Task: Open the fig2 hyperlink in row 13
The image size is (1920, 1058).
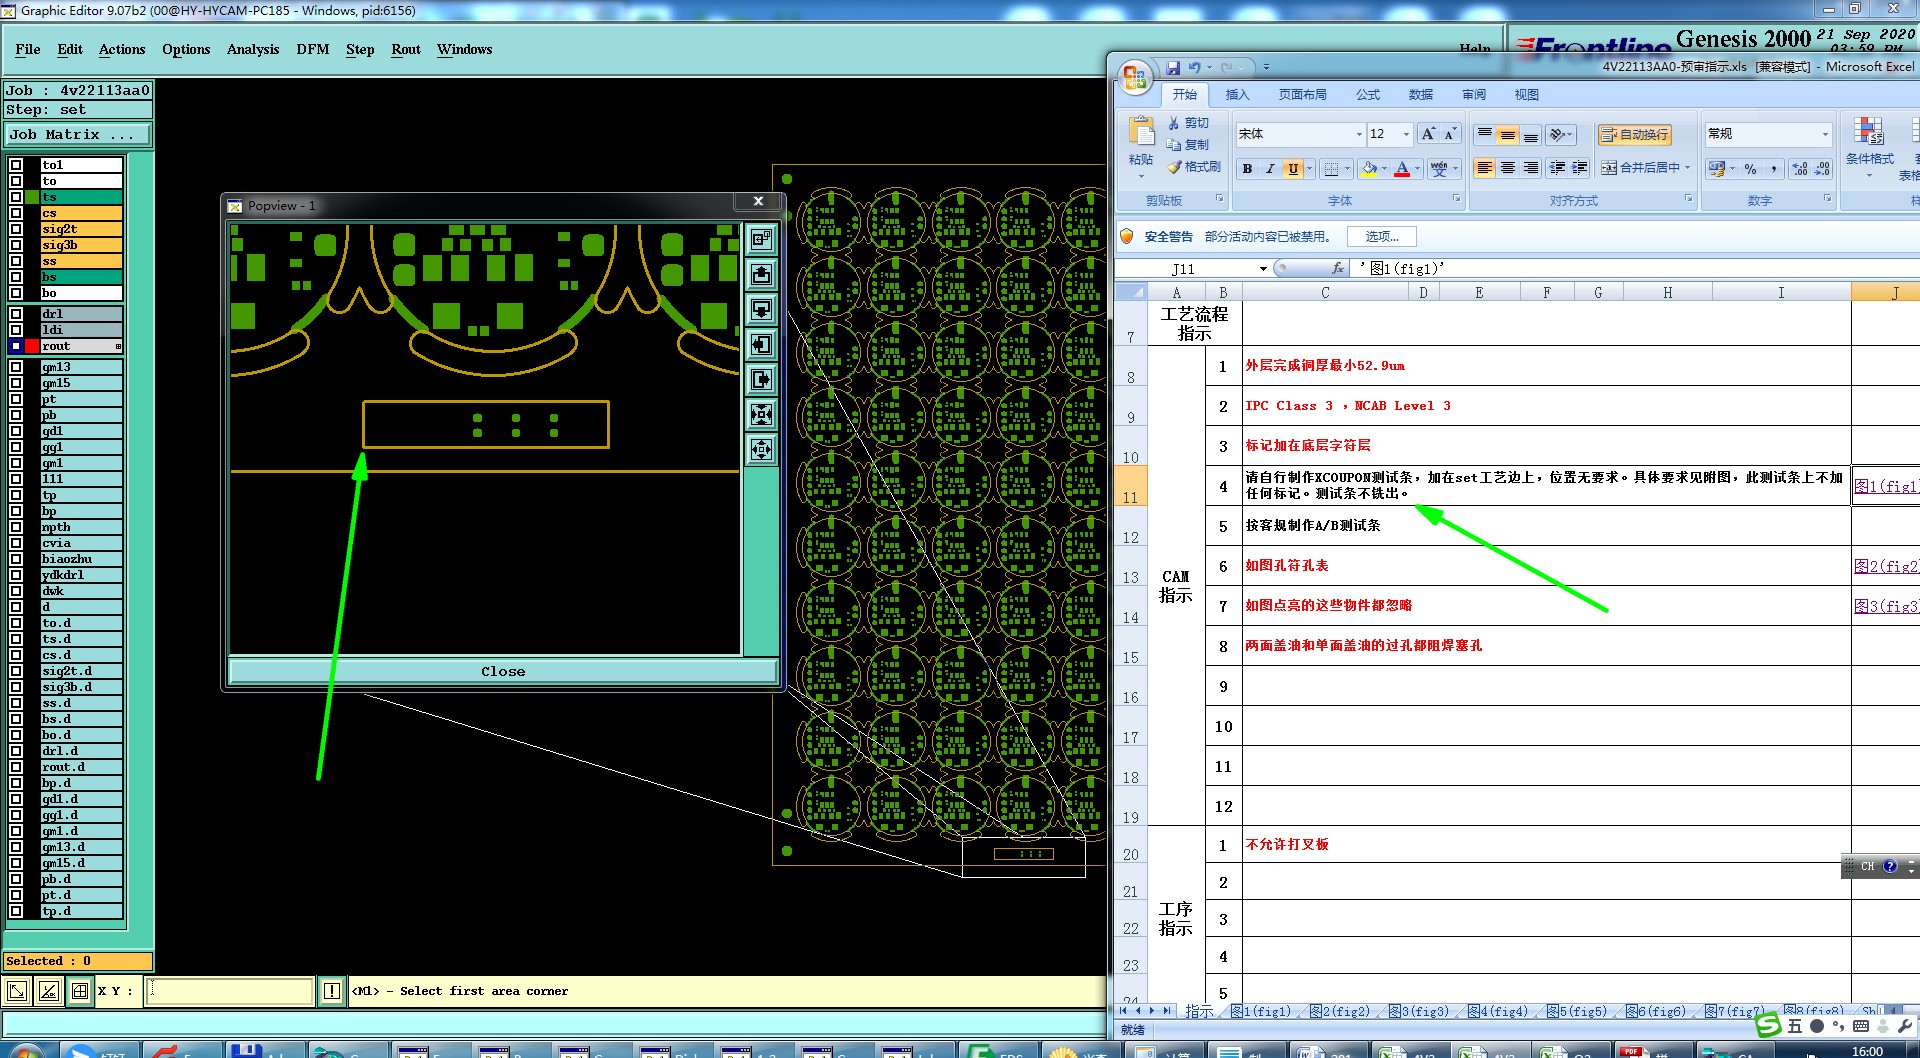Action: point(1886,566)
